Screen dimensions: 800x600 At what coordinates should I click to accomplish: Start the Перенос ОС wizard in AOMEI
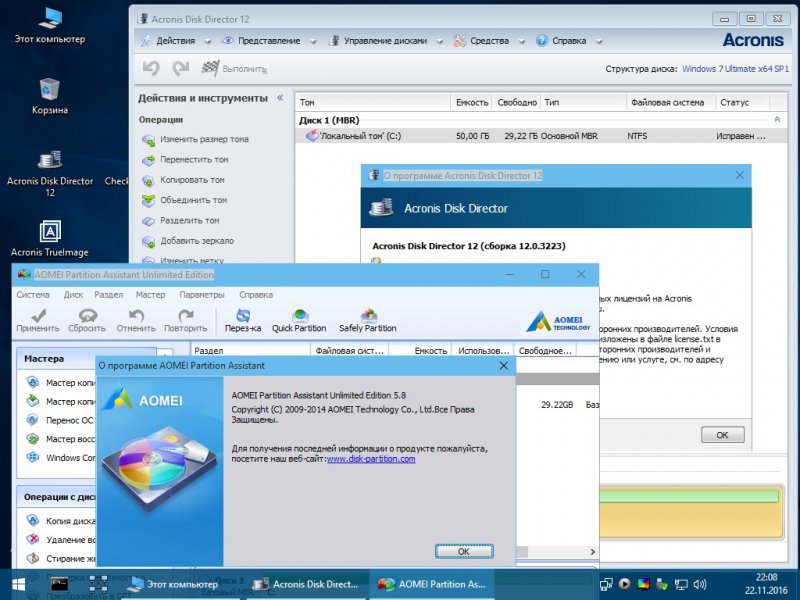tap(60, 420)
